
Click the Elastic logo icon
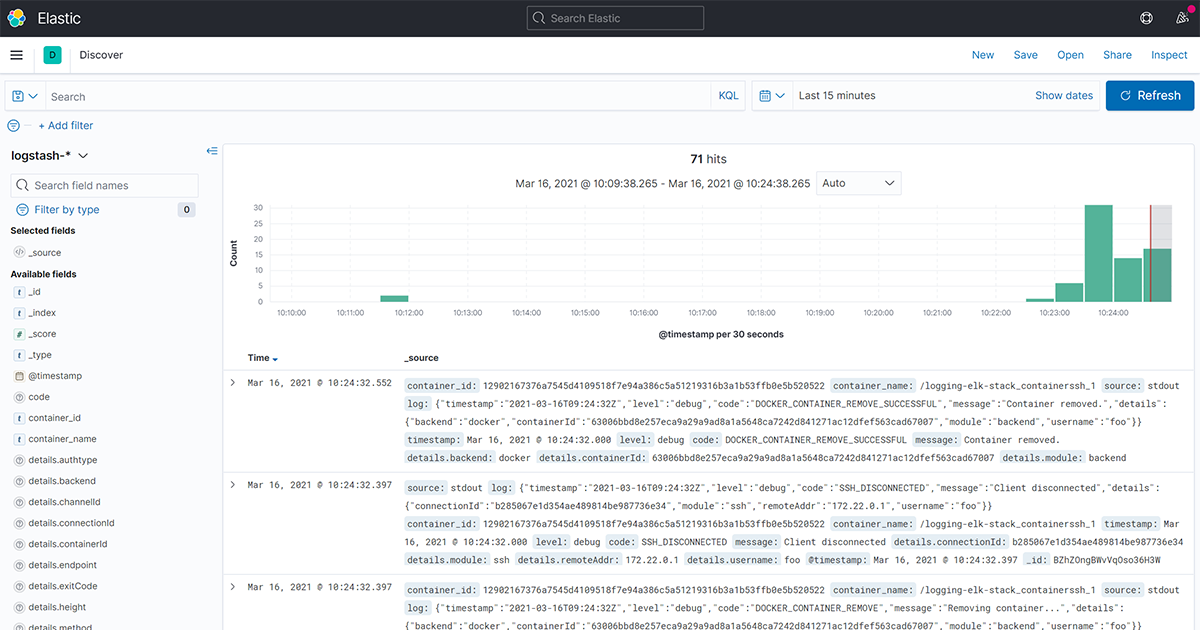tap(16, 17)
